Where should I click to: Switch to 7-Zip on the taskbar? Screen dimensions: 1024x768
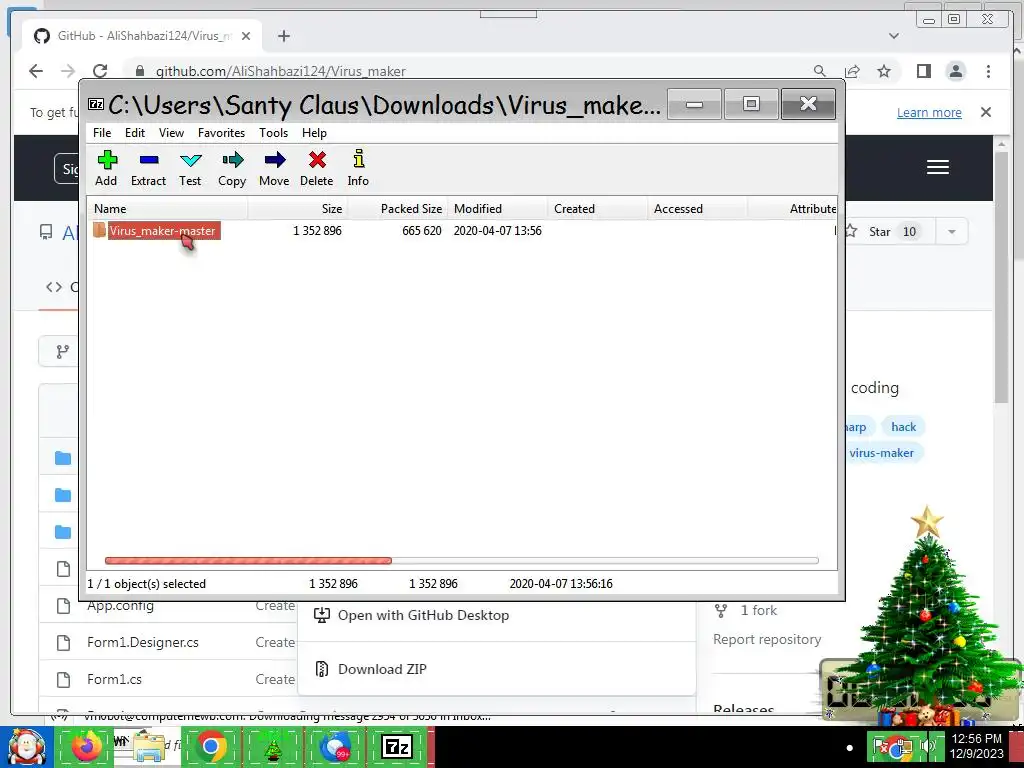(396, 747)
